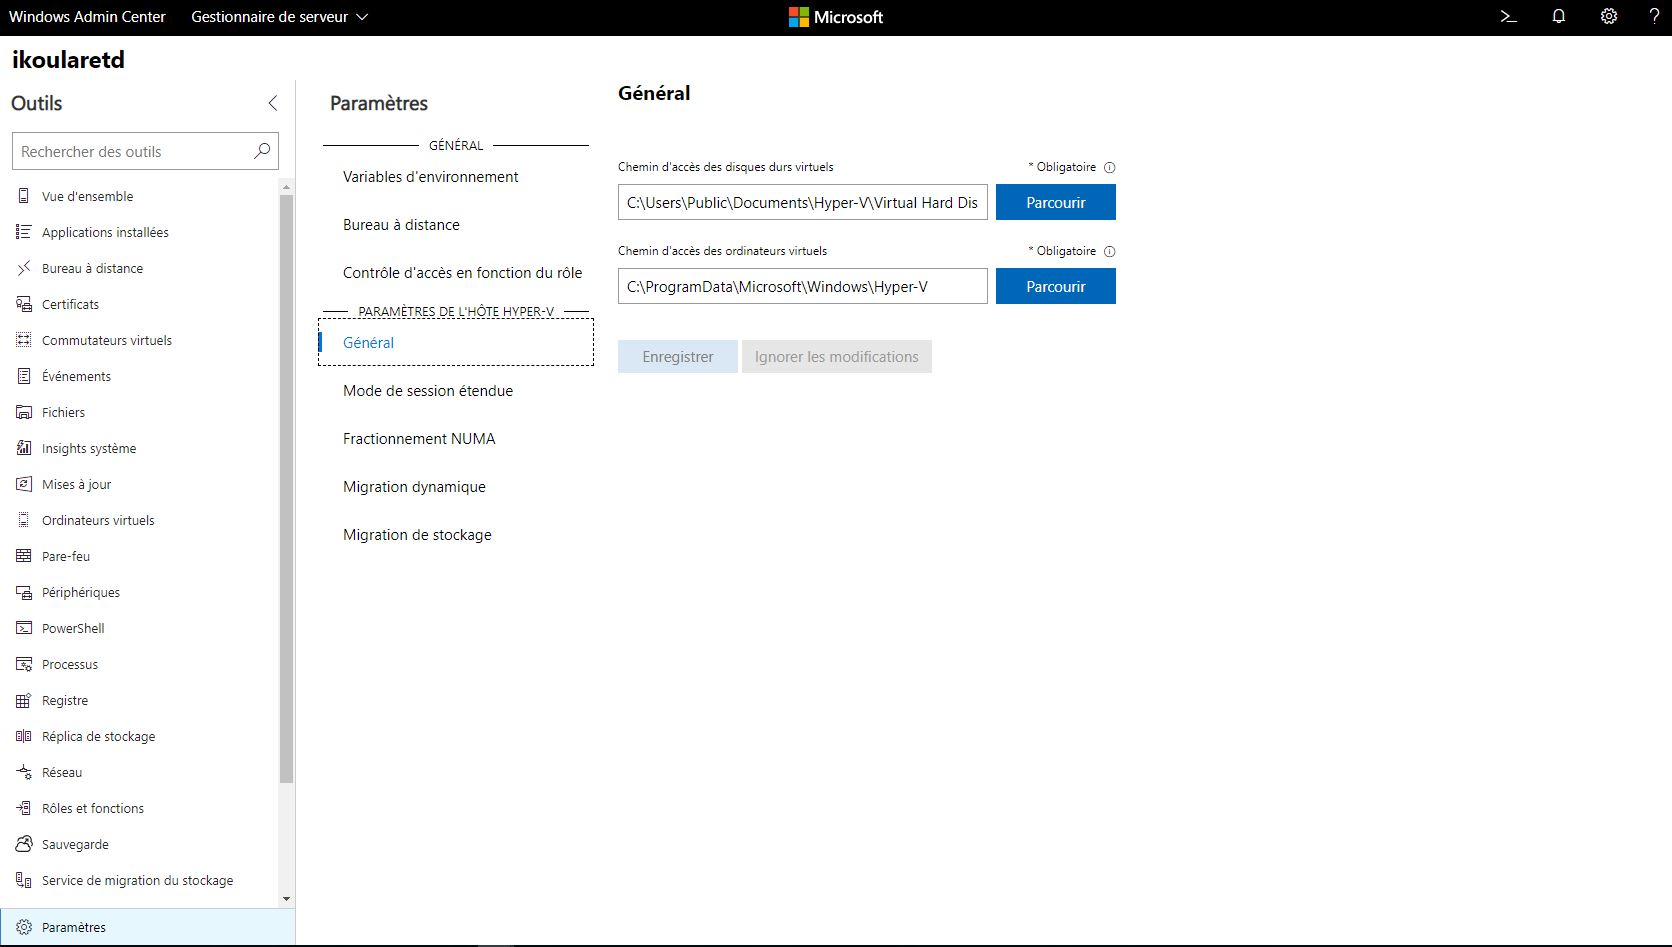Click Parcourir for virtual machines path
The image size is (1672, 947).
pos(1056,286)
